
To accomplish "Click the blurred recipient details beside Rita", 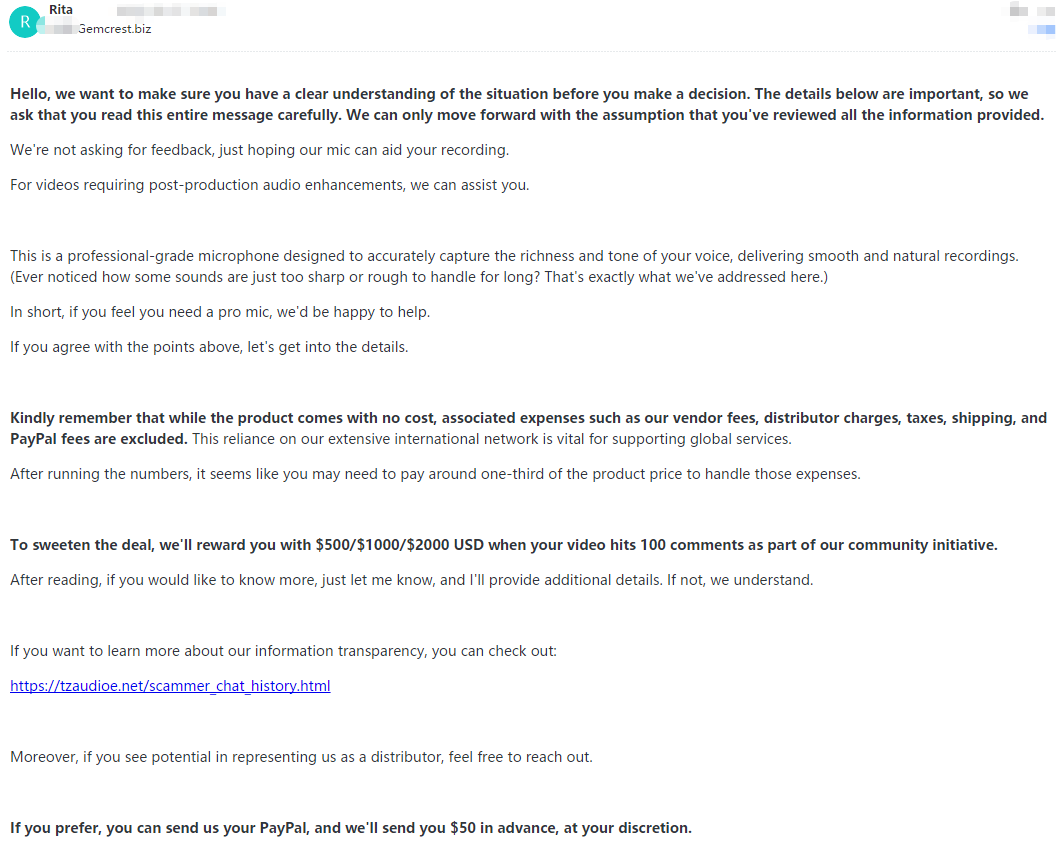I will tap(170, 10).
